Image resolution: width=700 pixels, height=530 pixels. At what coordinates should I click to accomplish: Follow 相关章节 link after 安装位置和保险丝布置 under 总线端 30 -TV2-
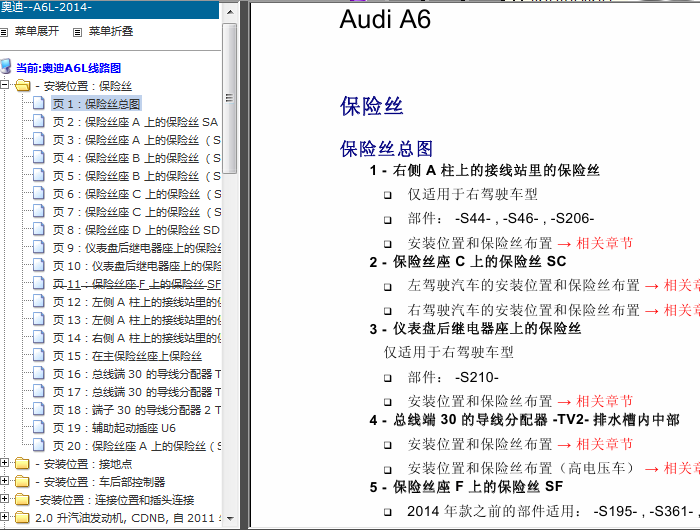tap(604, 444)
